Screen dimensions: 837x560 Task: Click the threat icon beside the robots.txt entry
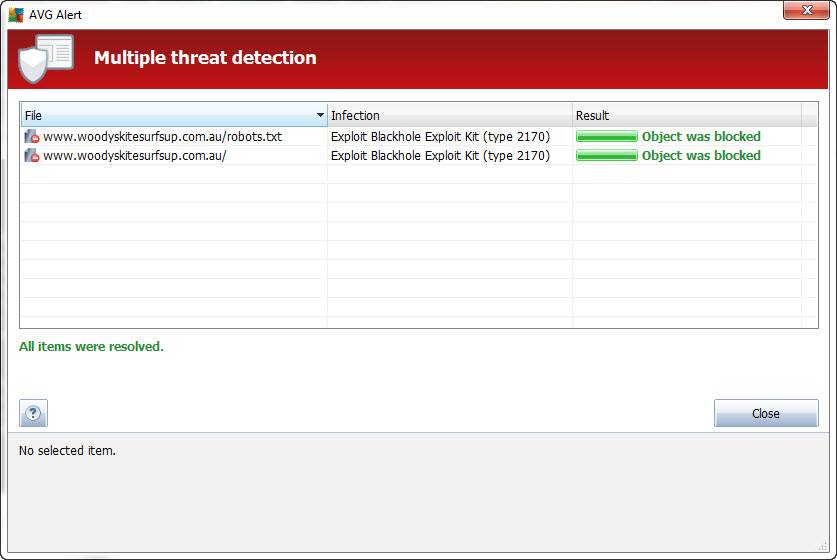32,137
